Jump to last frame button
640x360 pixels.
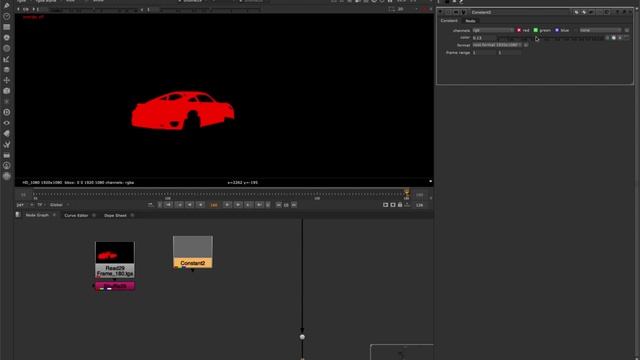[x=259, y=205]
